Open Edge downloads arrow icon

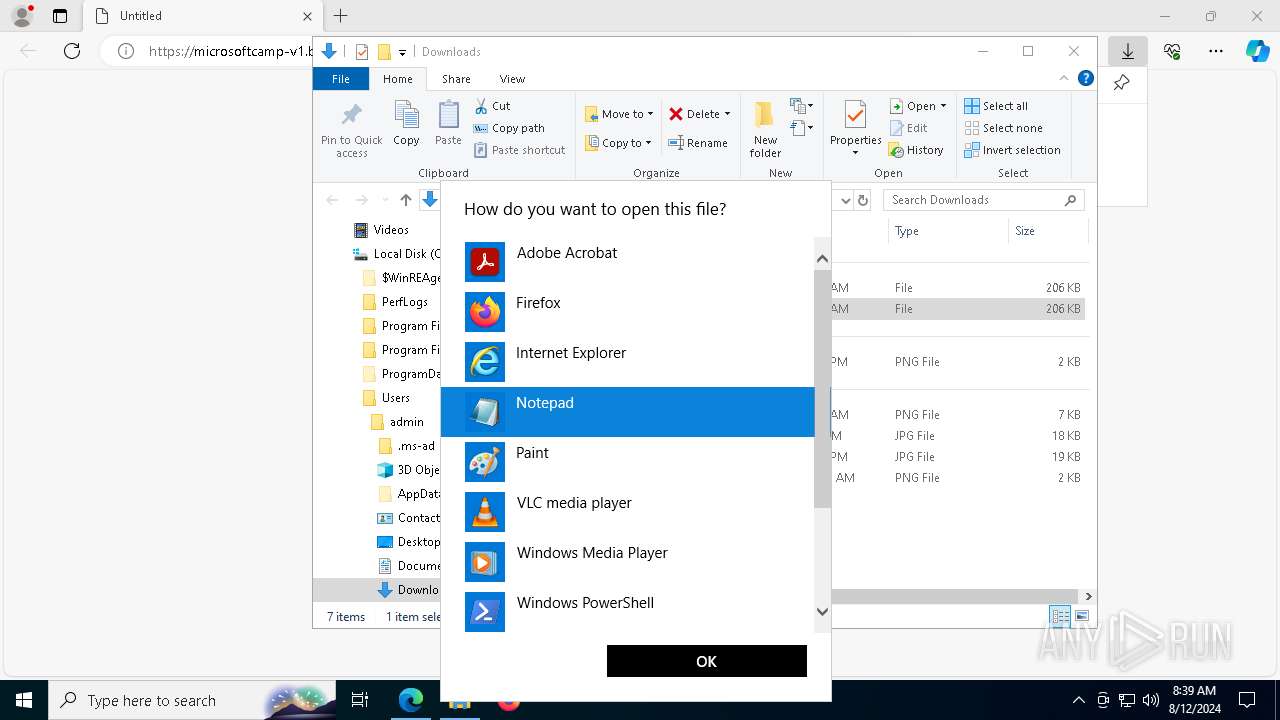click(1127, 51)
